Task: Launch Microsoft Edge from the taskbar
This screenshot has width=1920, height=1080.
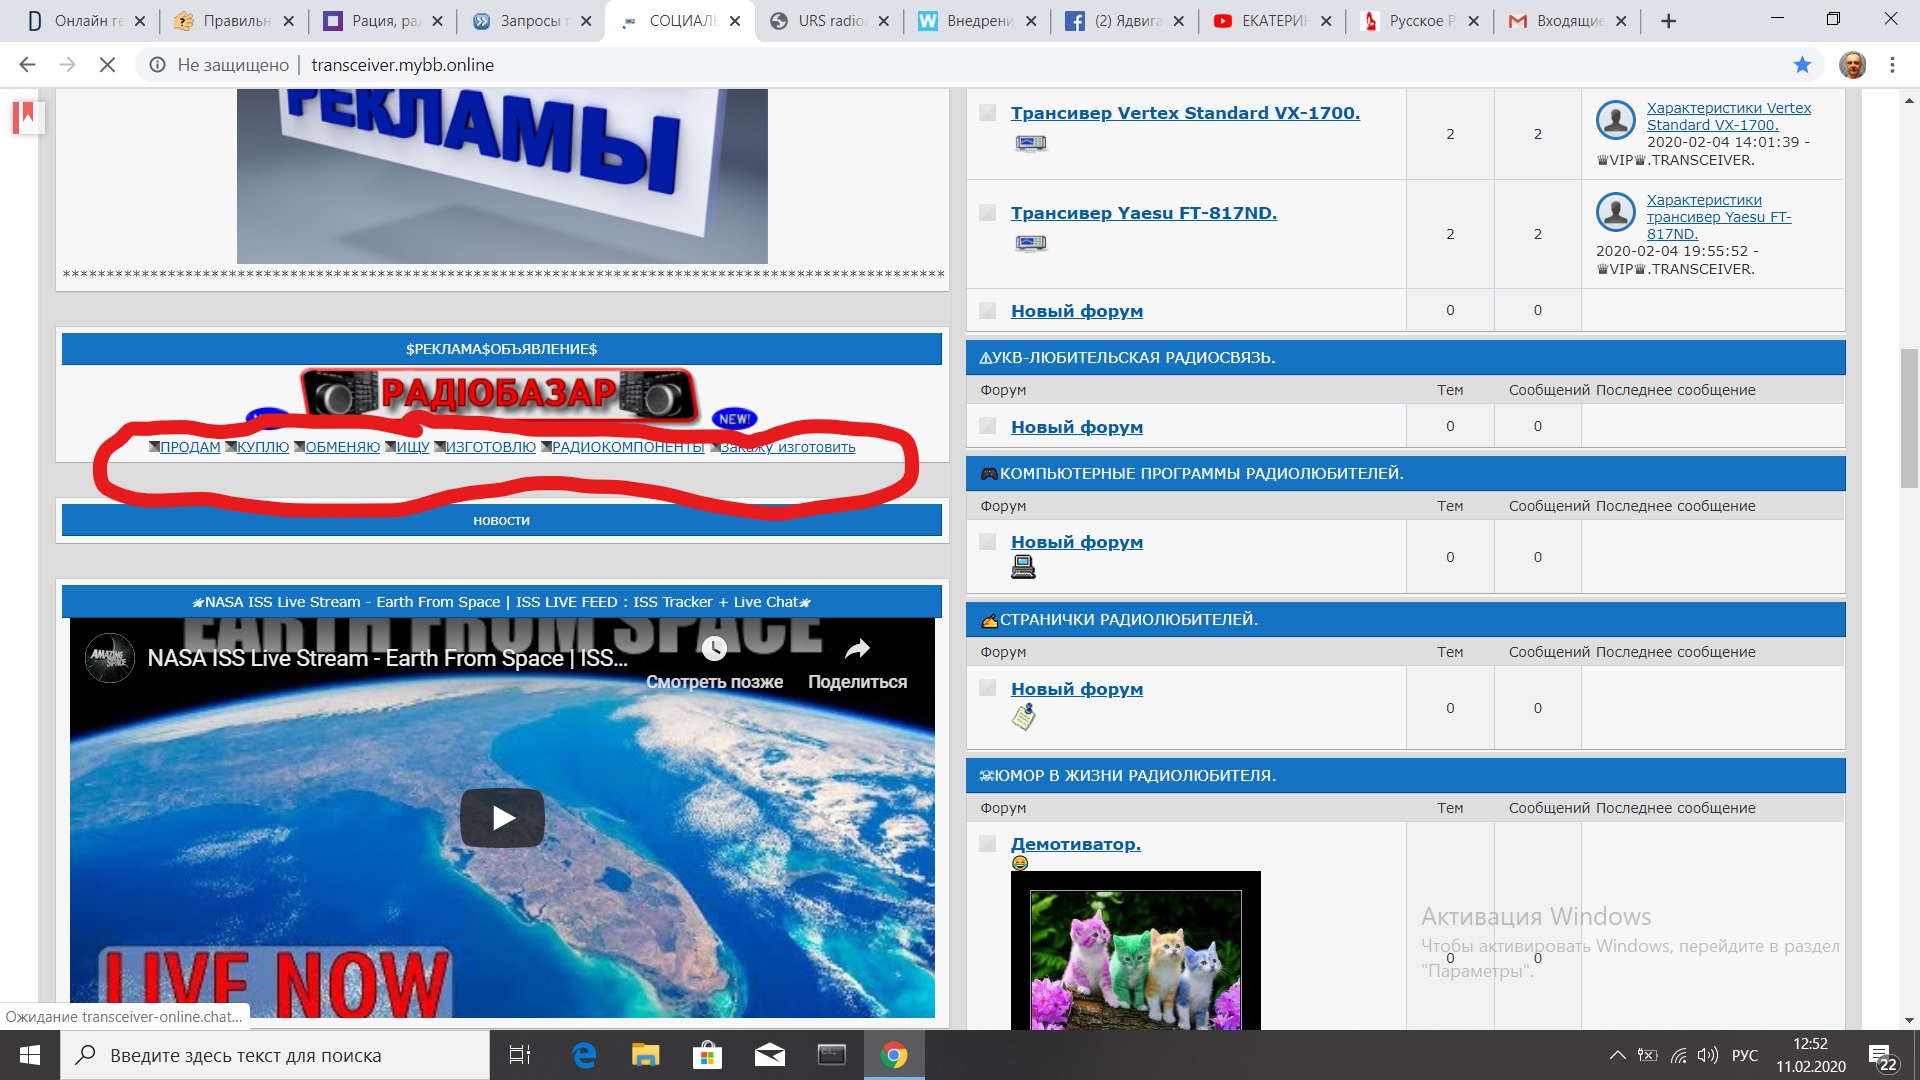Action: pos(584,1055)
